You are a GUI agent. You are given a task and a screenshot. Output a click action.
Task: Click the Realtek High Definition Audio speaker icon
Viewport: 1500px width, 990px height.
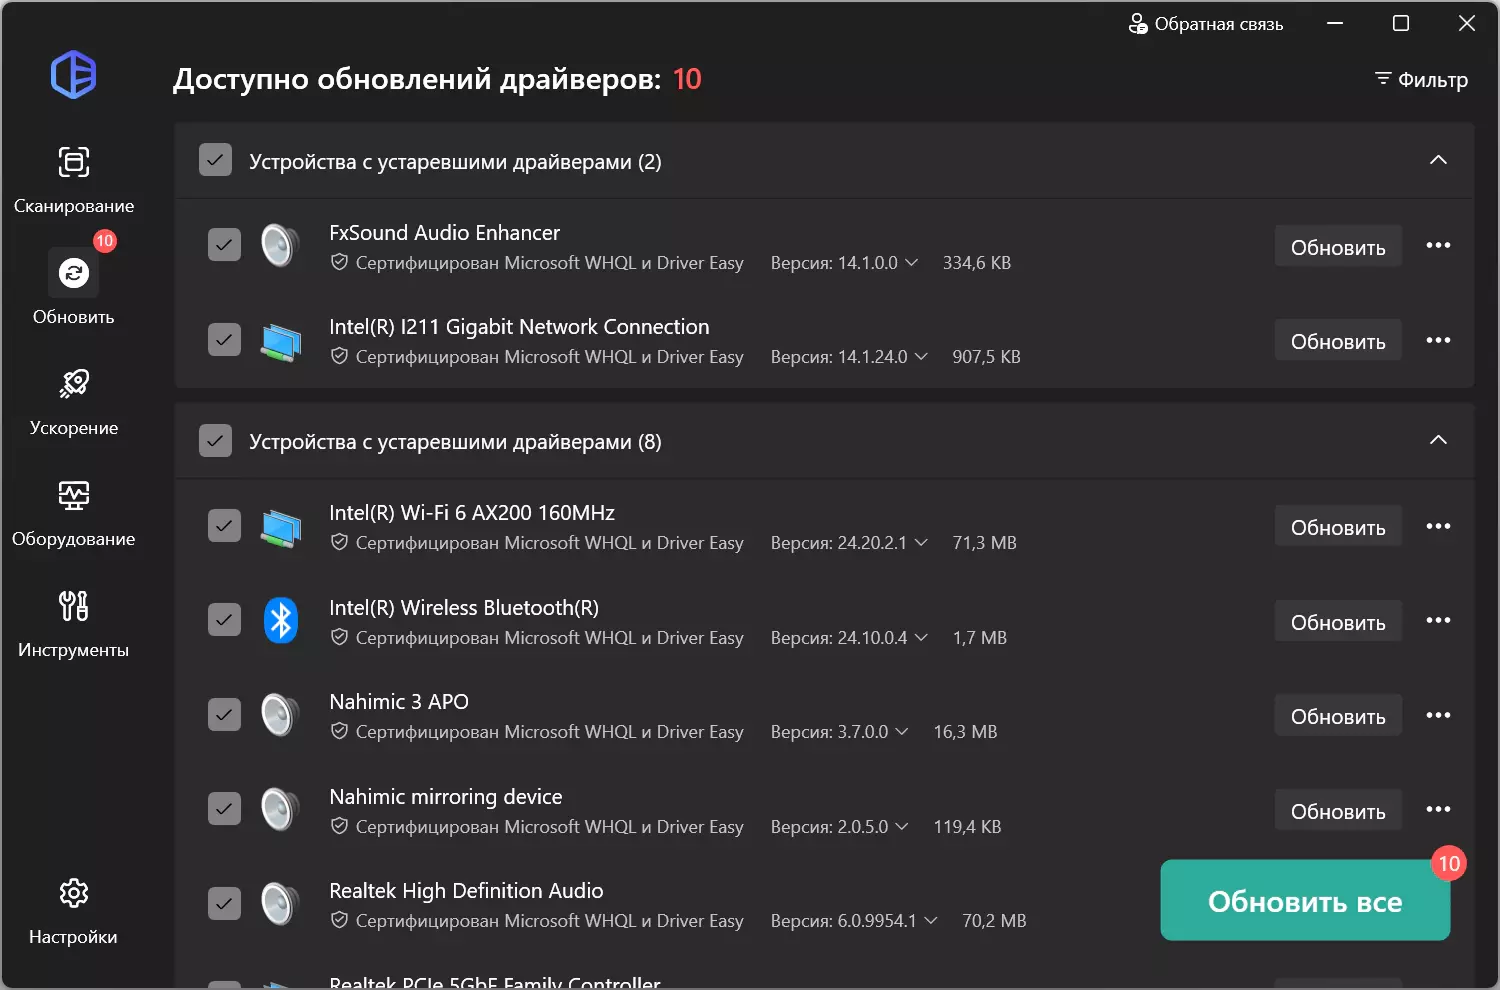click(280, 904)
